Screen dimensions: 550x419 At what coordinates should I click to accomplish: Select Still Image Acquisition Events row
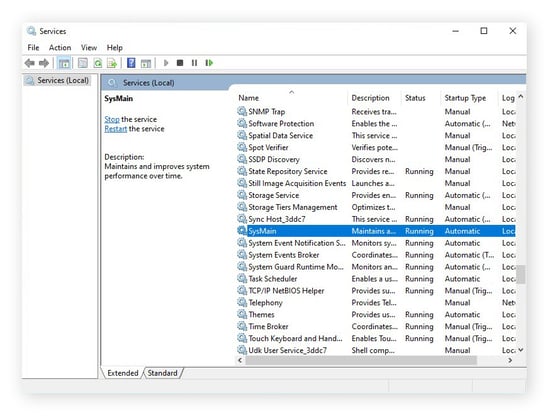(376, 183)
